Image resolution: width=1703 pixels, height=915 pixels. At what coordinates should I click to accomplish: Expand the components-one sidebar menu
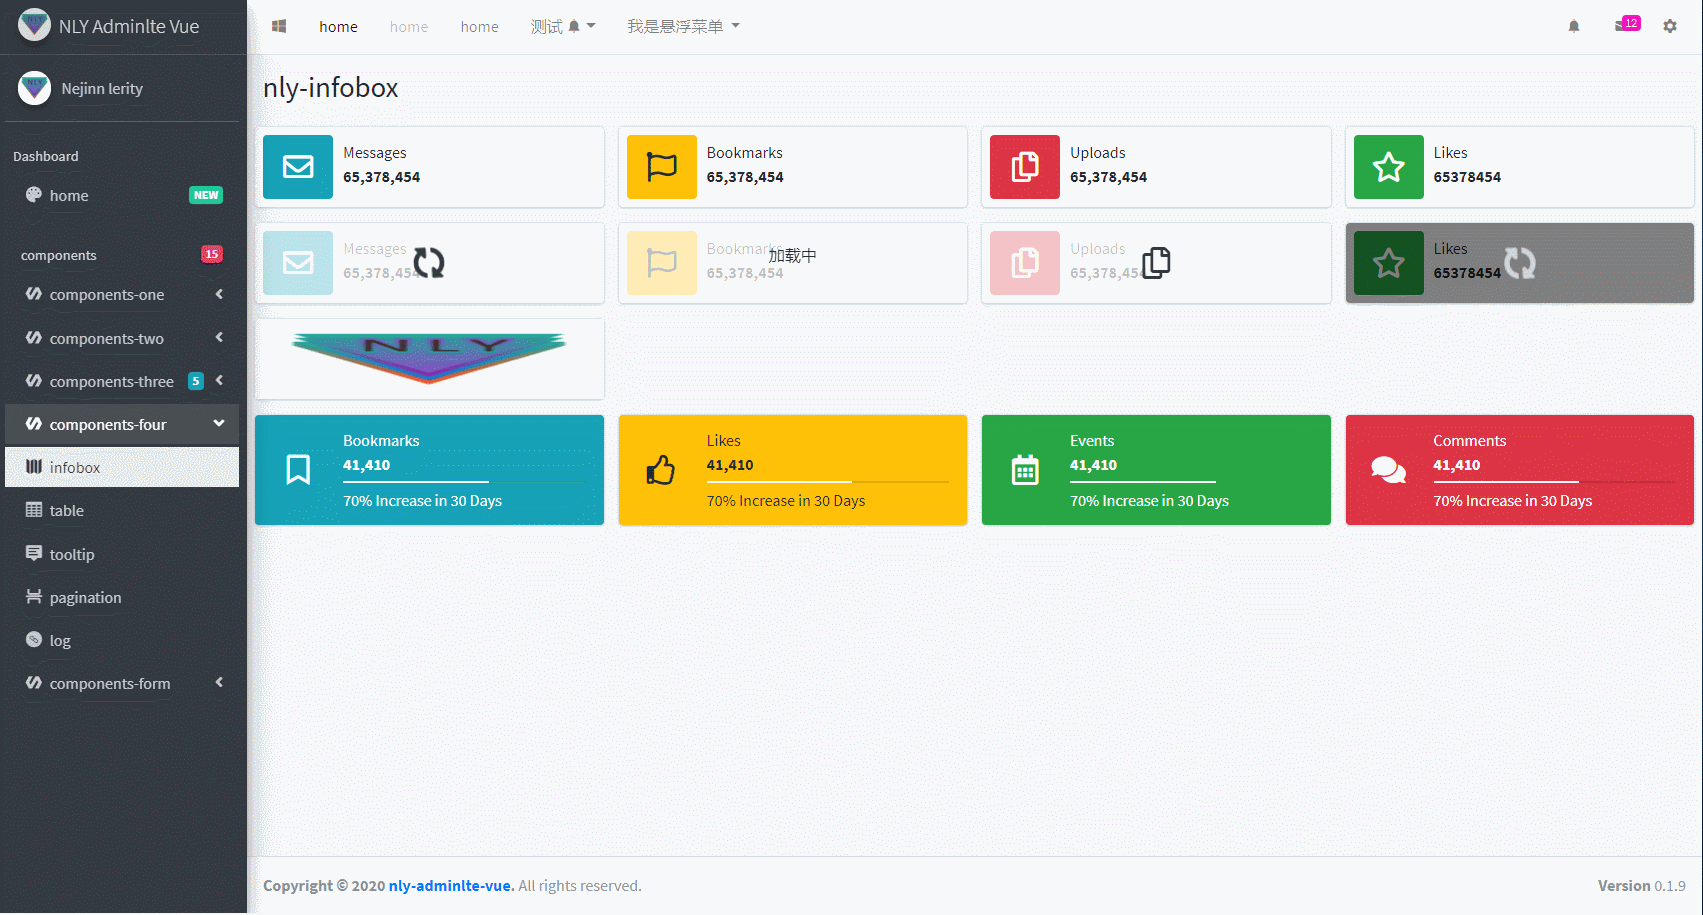pos(122,295)
